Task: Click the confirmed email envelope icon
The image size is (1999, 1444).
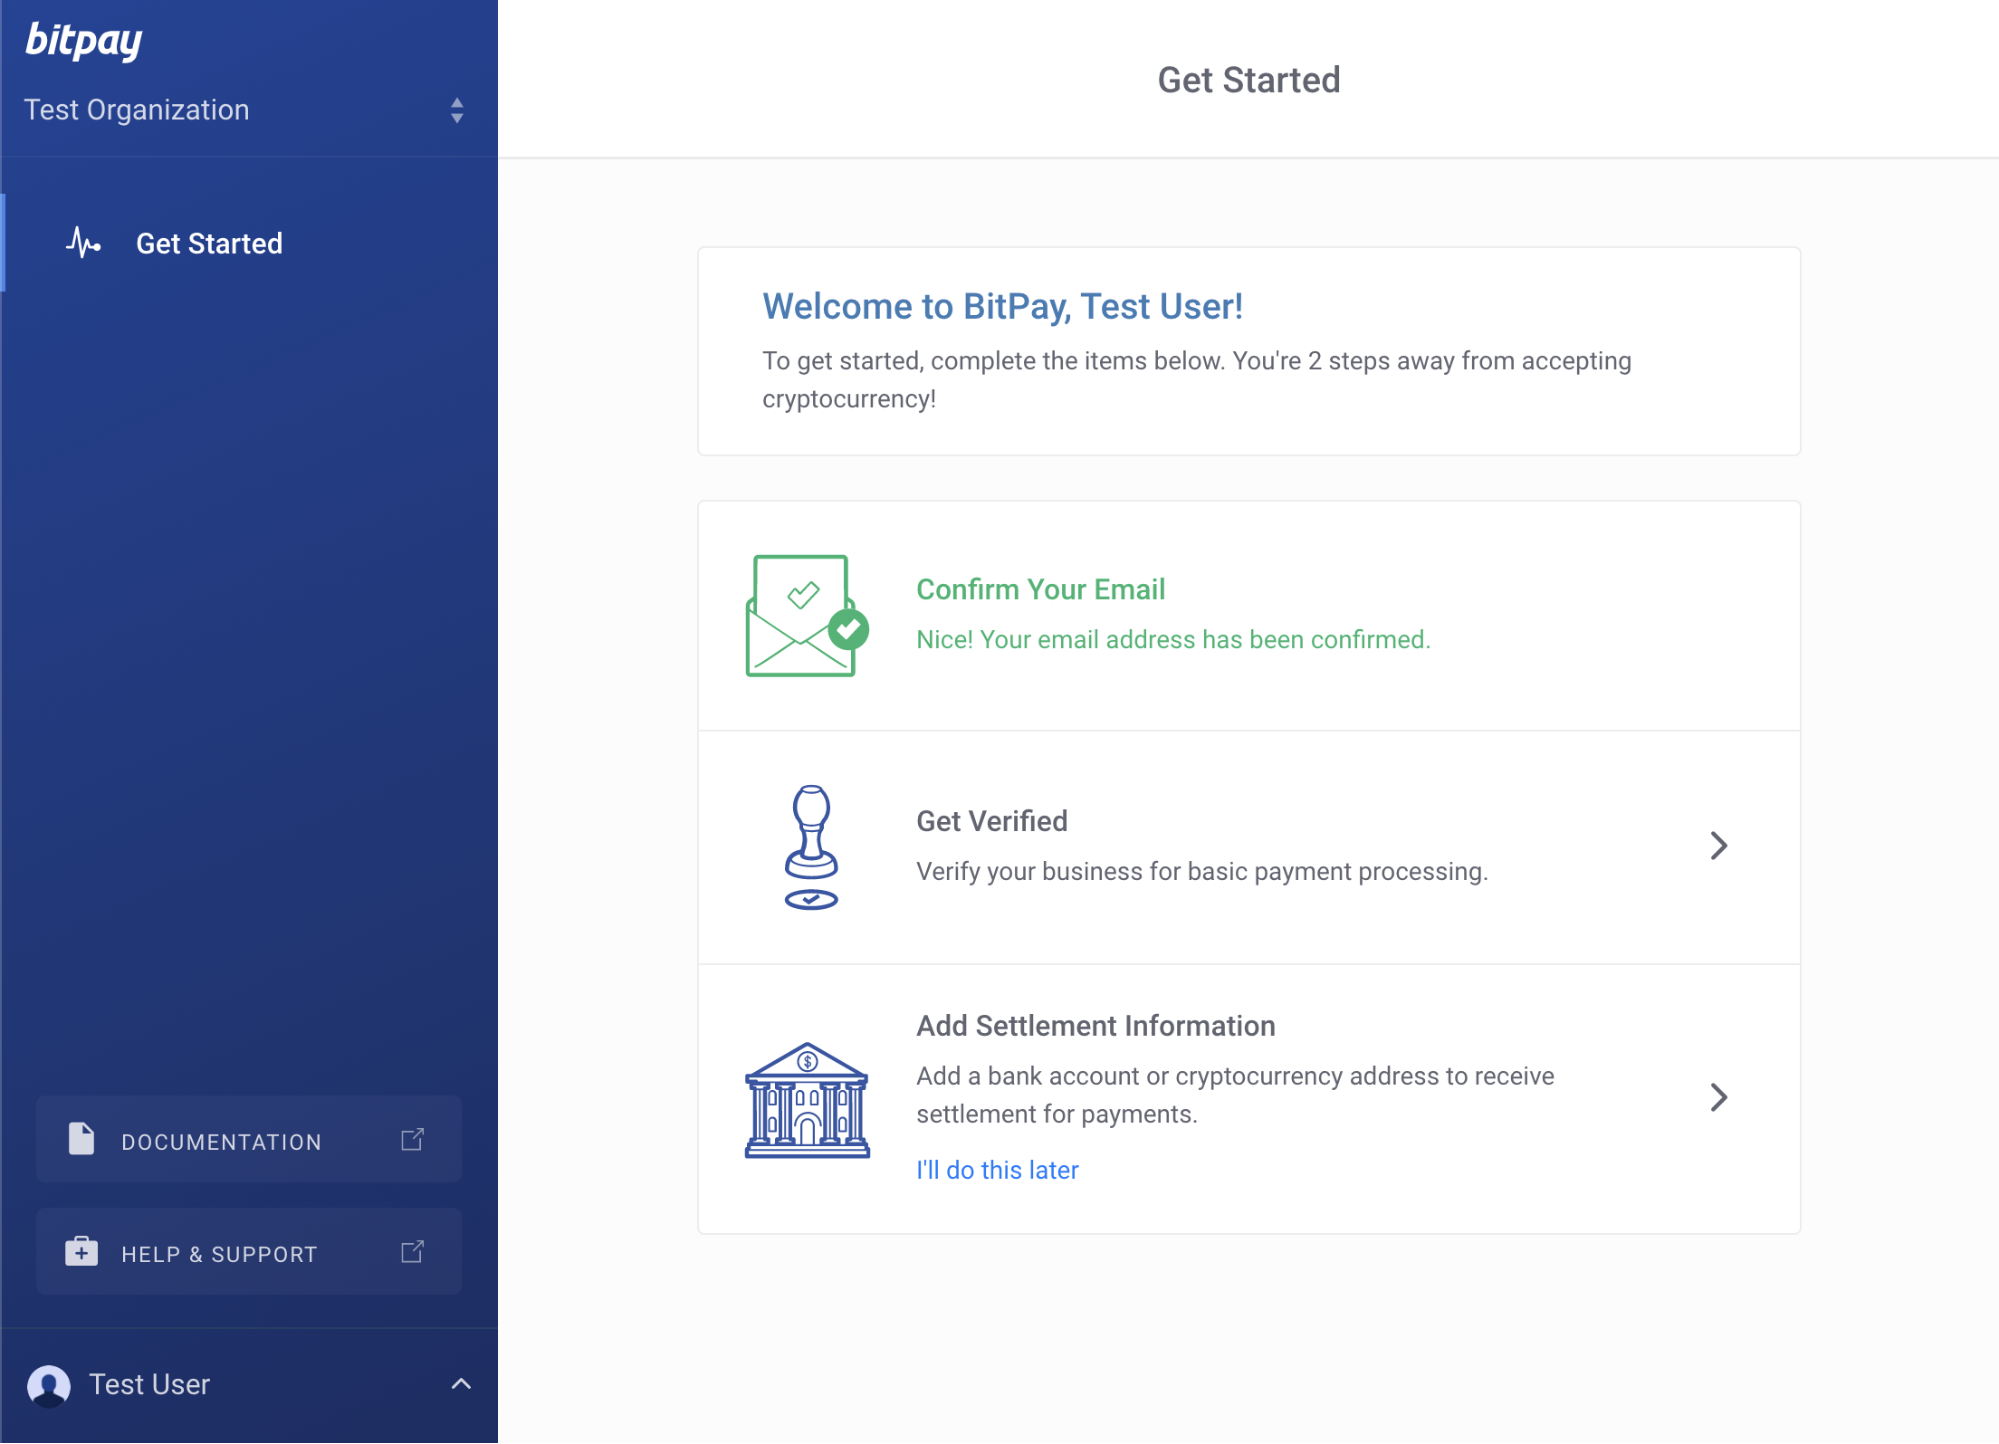Action: coord(807,616)
